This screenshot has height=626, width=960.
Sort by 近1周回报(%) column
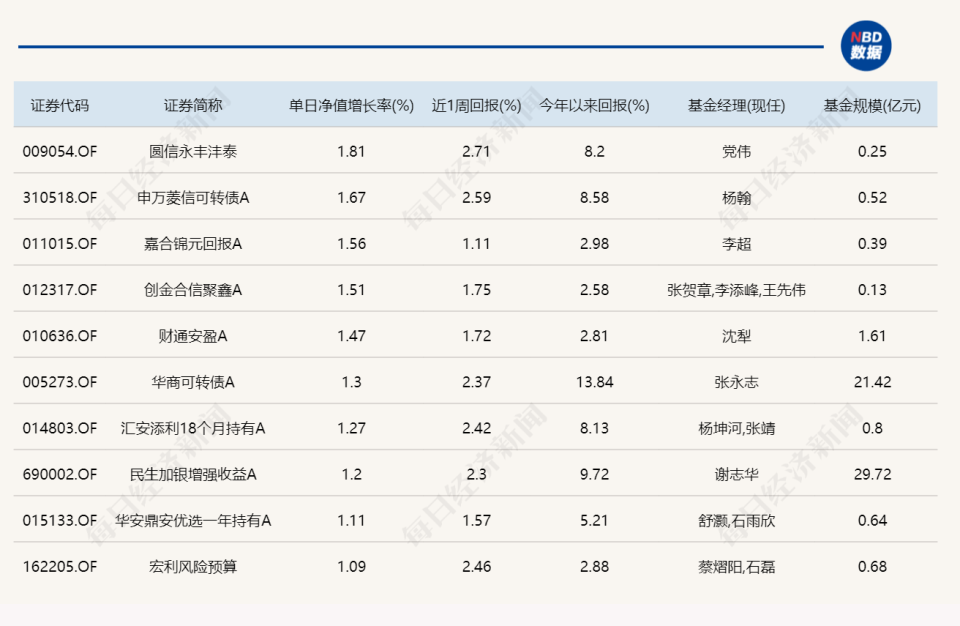[x=474, y=104]
